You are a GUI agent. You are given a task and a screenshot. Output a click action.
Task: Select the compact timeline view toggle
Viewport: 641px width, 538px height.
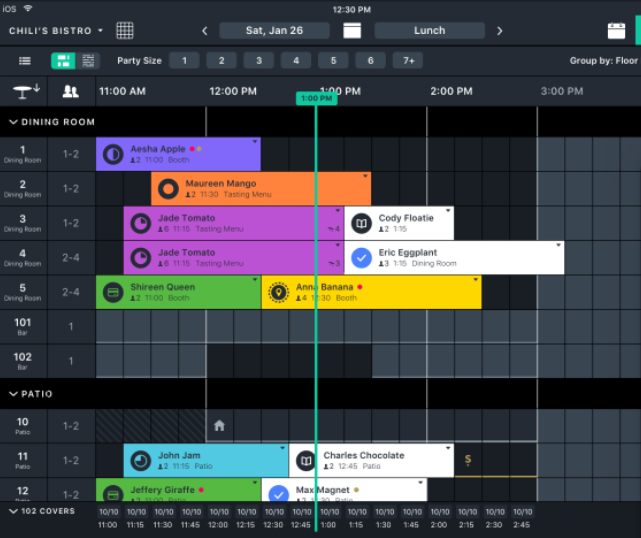(88, 61)
